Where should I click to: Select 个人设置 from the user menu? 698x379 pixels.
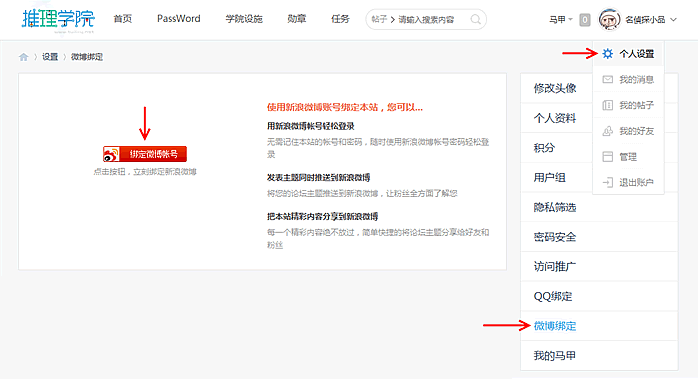click(x=628, y=54)
